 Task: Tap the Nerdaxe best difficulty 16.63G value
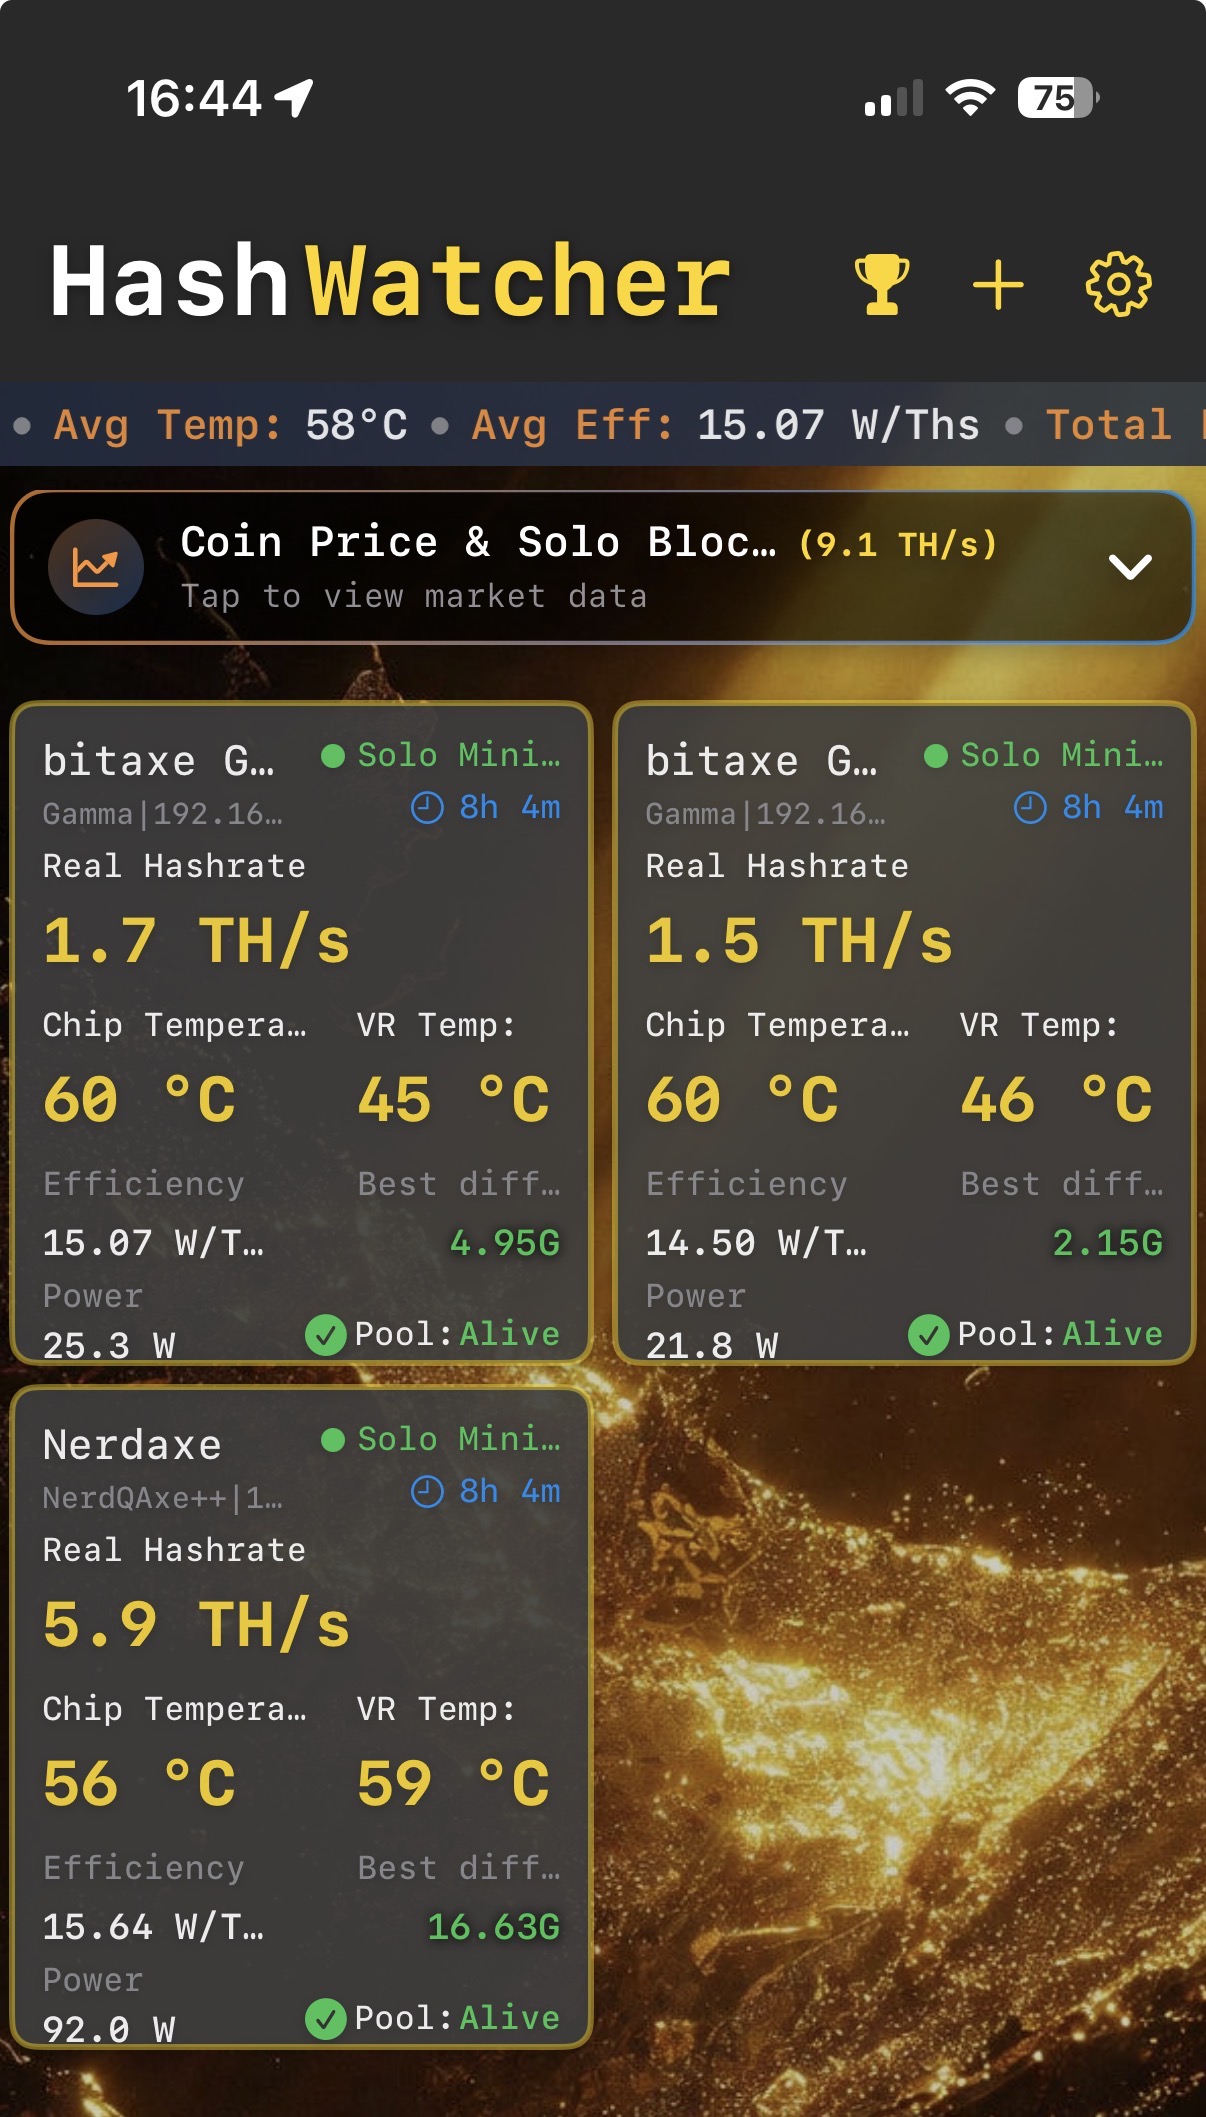493,1927
